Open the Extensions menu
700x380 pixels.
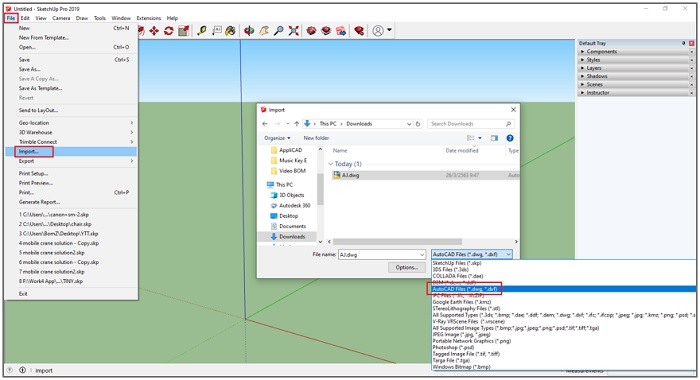[149, 18]
